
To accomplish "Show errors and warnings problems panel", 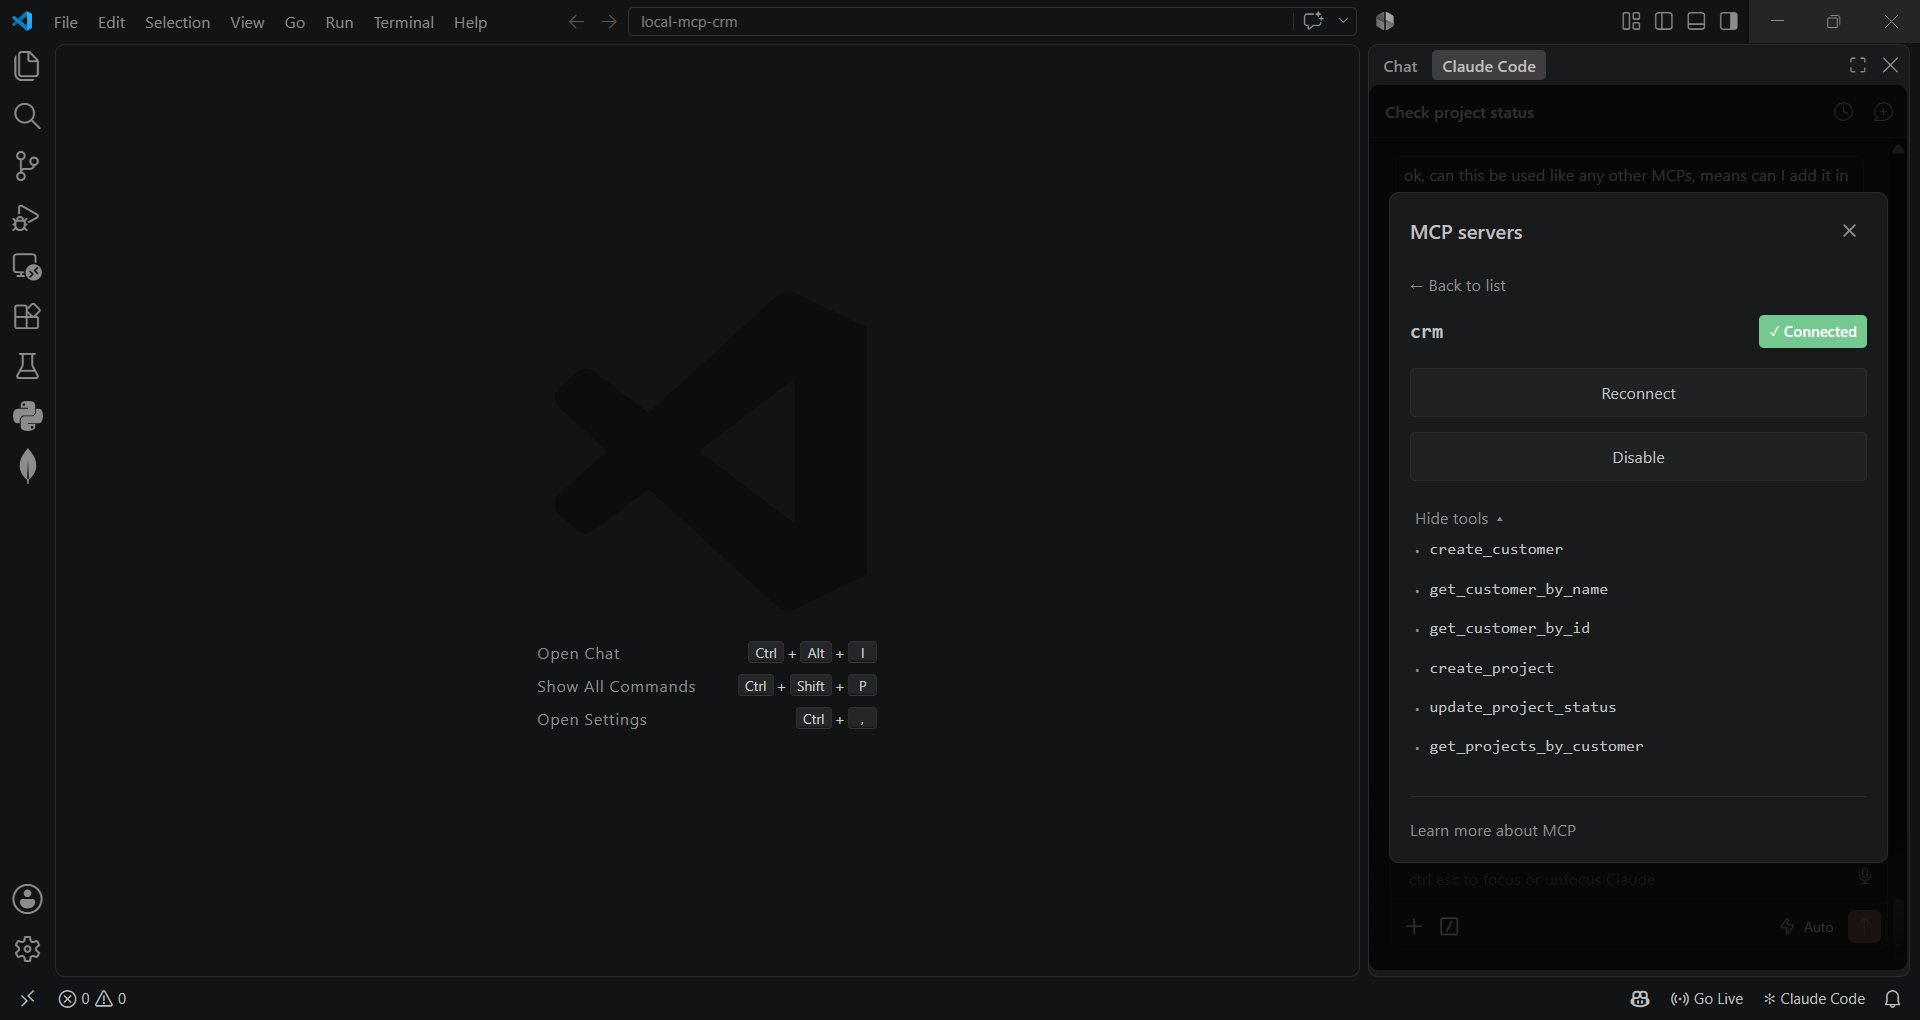I will [x=92, y=998].
